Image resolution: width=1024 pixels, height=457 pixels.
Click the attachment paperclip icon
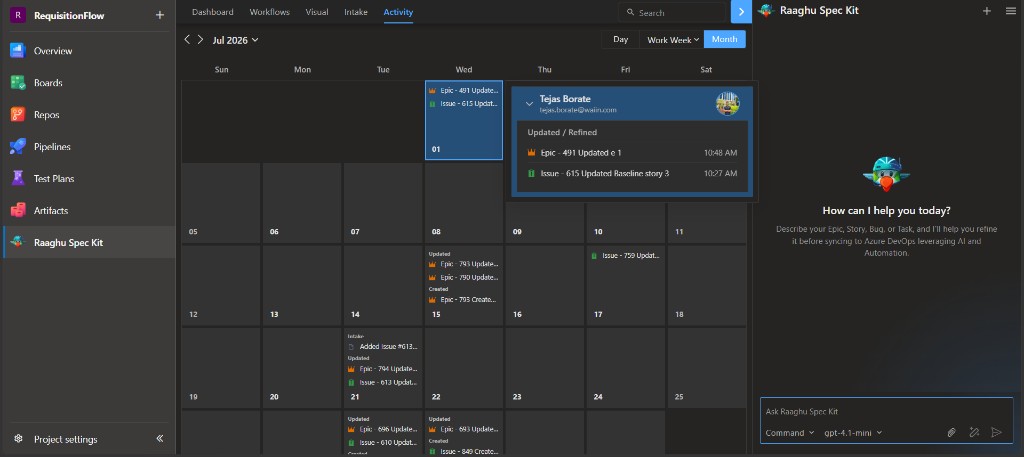pos(952,432)
